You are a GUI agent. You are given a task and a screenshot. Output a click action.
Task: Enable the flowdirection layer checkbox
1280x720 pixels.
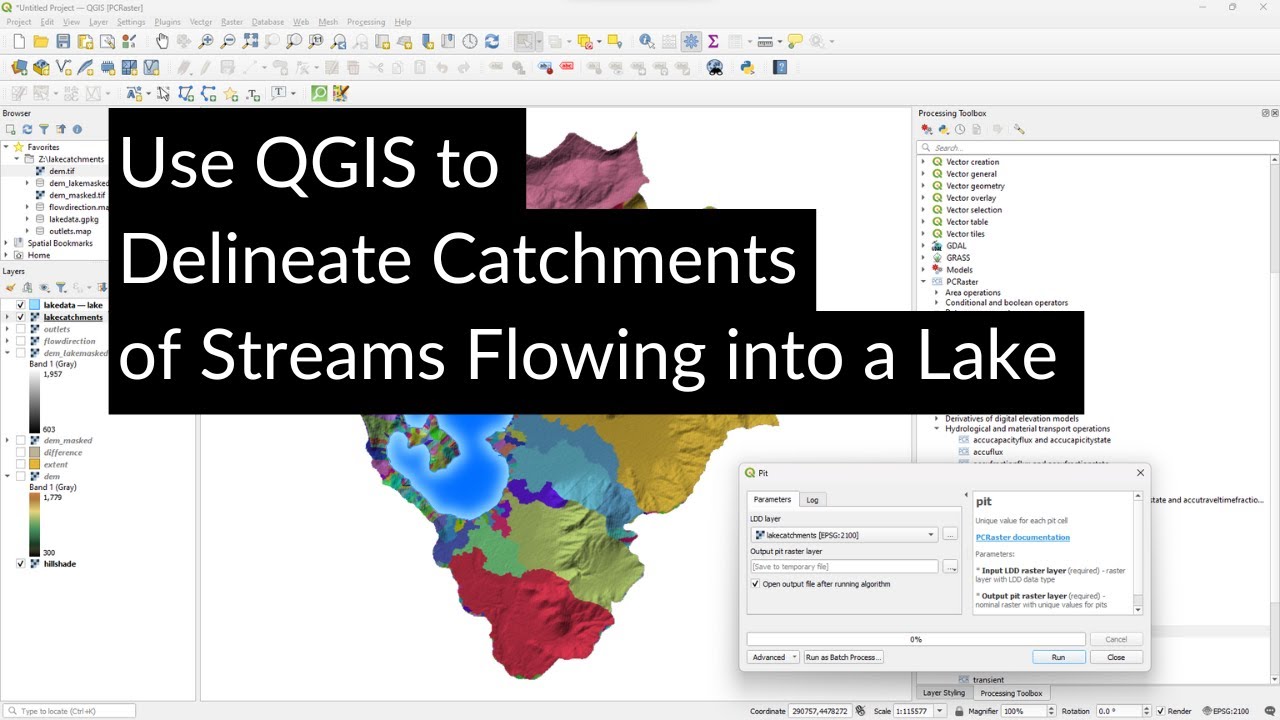tap(20, 341)
